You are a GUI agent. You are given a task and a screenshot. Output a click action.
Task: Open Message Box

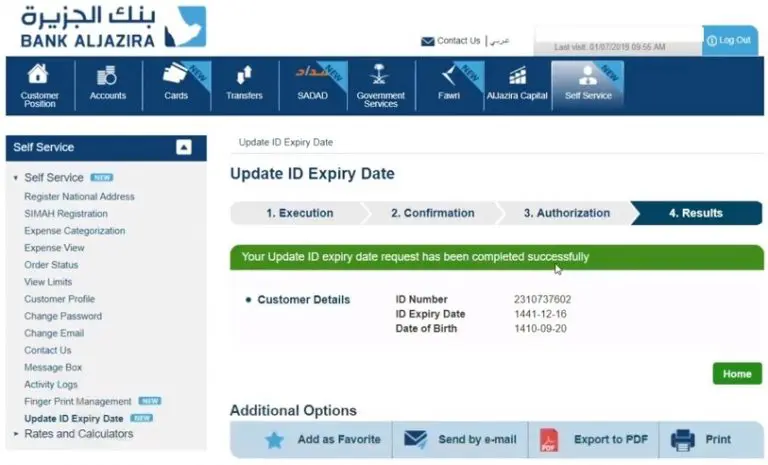(x=53, y=367)
